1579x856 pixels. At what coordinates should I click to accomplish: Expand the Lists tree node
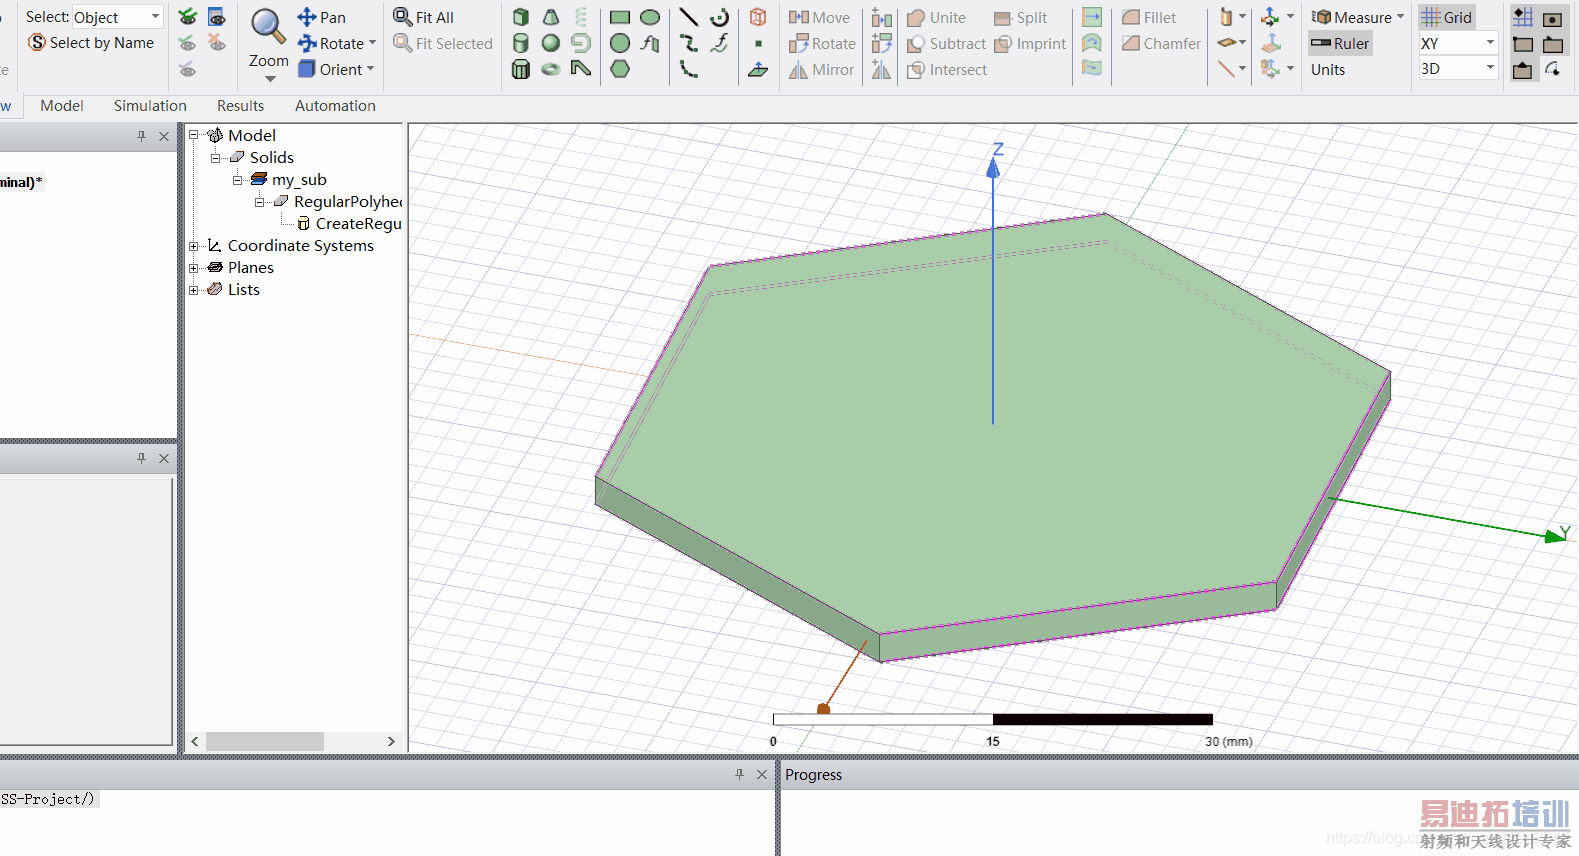(x=193, y=290)
